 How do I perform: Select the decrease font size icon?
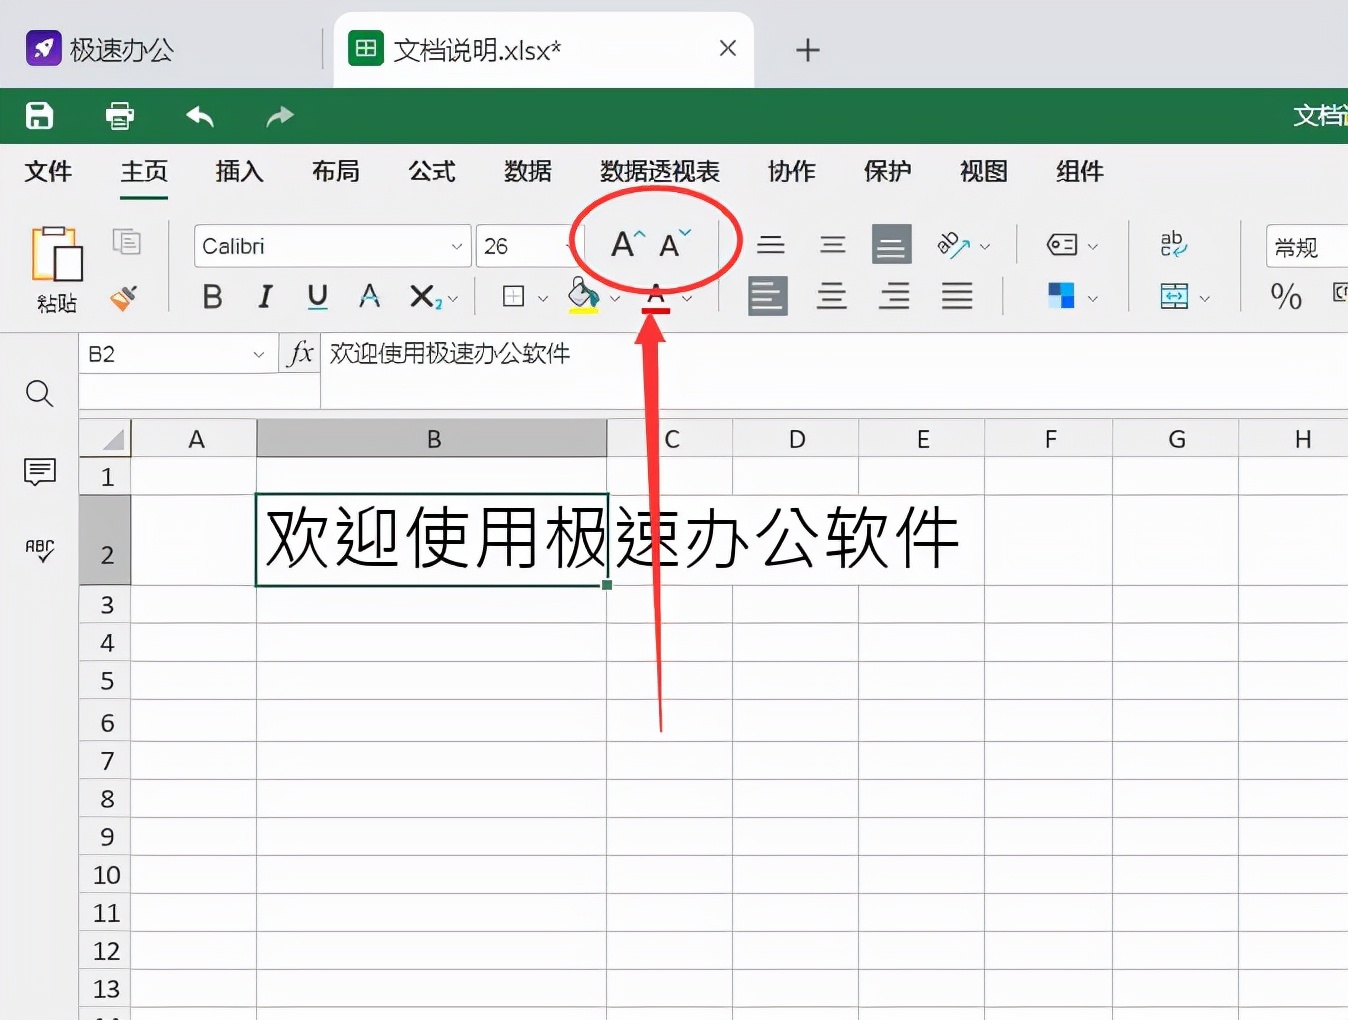click(671, 242)
